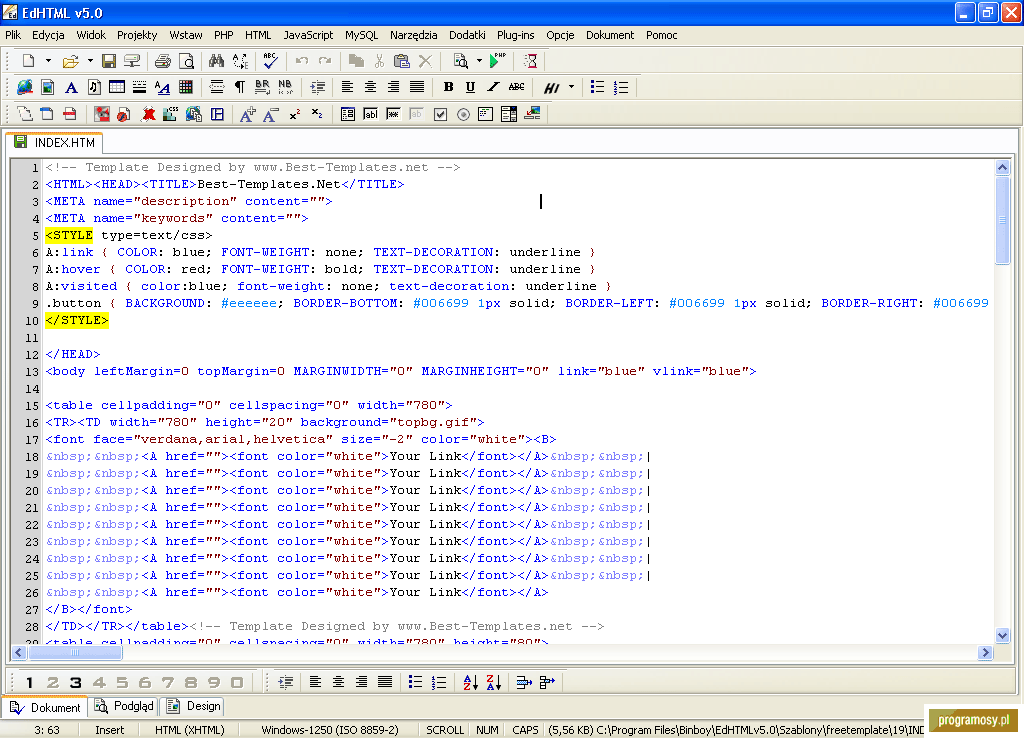Screen dimensions: 1024x738
Task: Open the Edycja menu
Action: (x=48, y=35)
